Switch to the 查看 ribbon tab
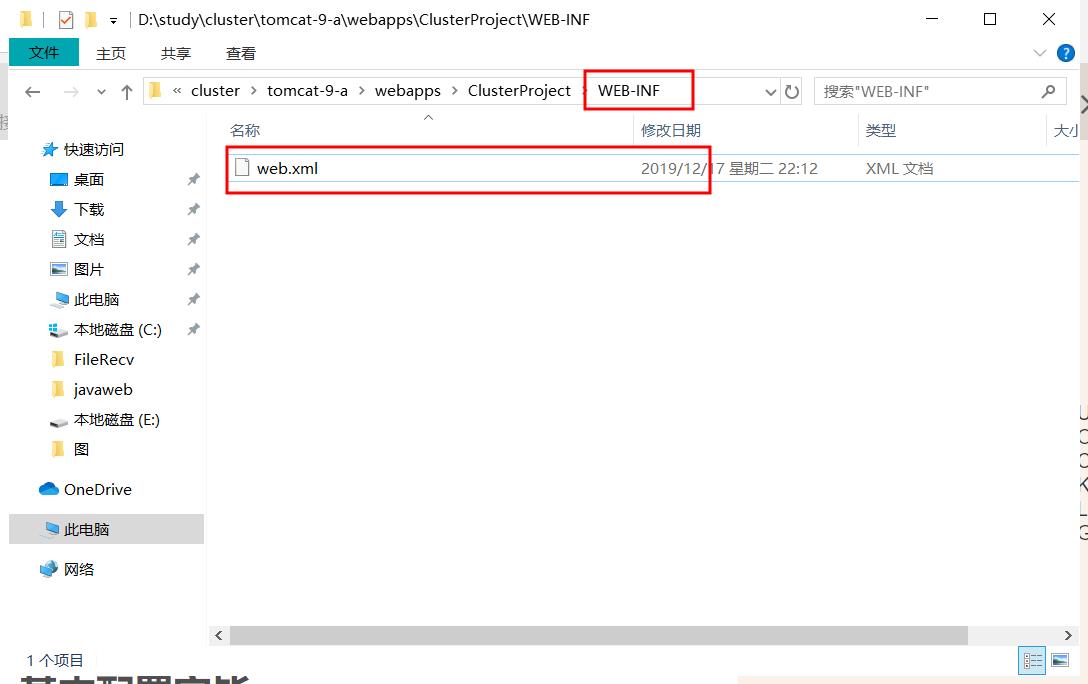This screenshot has height=684, width=1088. click(x=241, y=53)
